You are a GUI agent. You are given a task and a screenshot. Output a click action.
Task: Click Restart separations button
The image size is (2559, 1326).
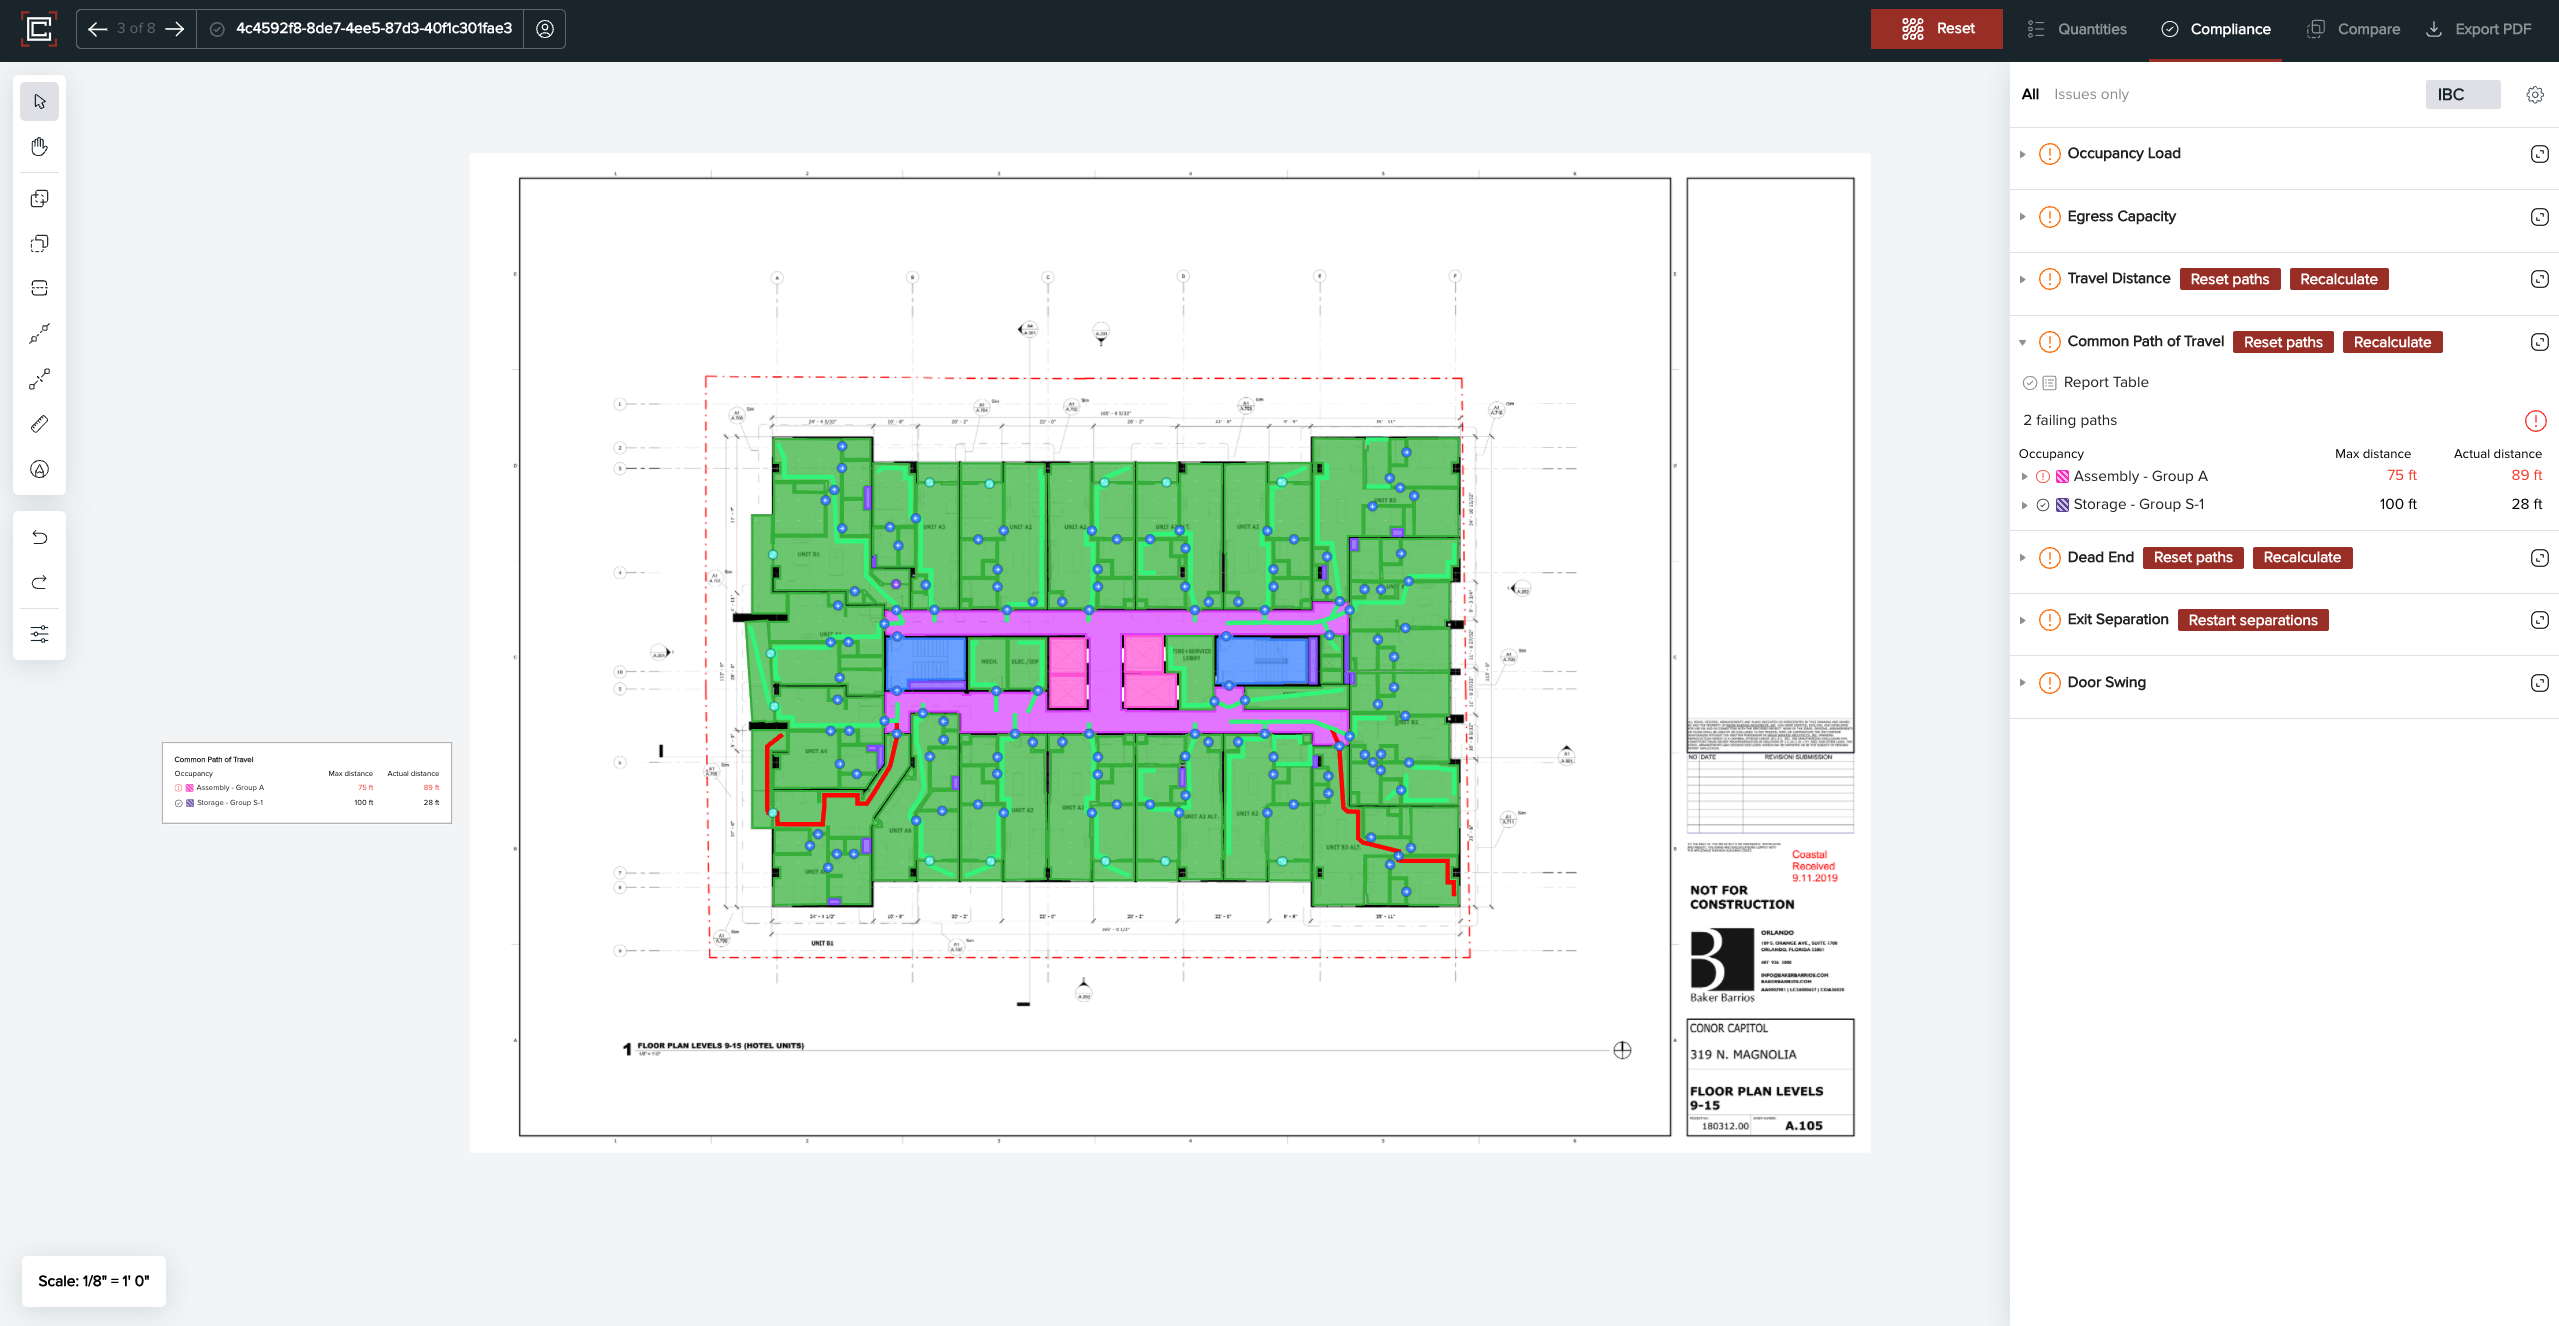[2252, 620]
